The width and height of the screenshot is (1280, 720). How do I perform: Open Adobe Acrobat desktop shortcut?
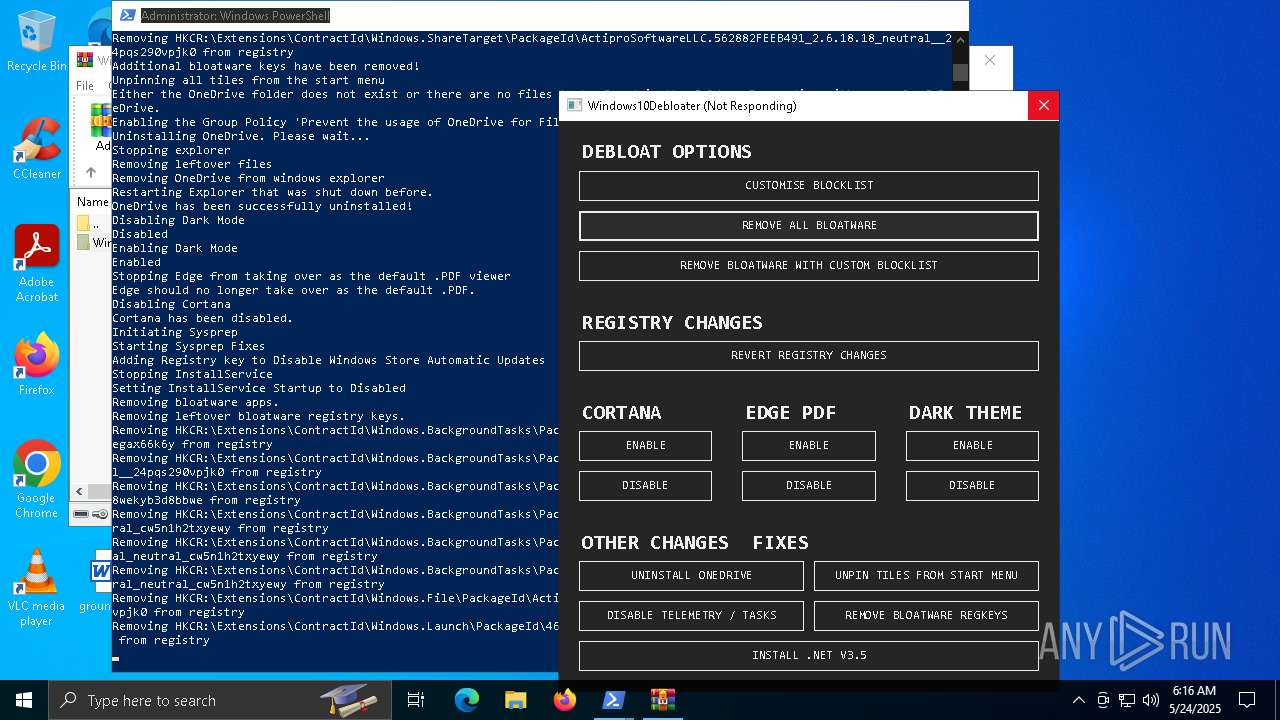click(37, 263)
